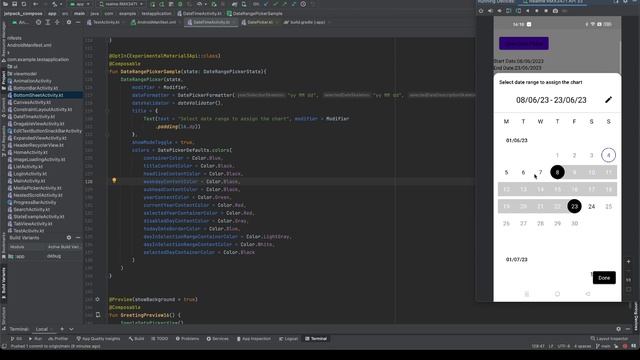
Task: Open the build.gradle (:app) editor tab
Action: click(x=307, y=22)
